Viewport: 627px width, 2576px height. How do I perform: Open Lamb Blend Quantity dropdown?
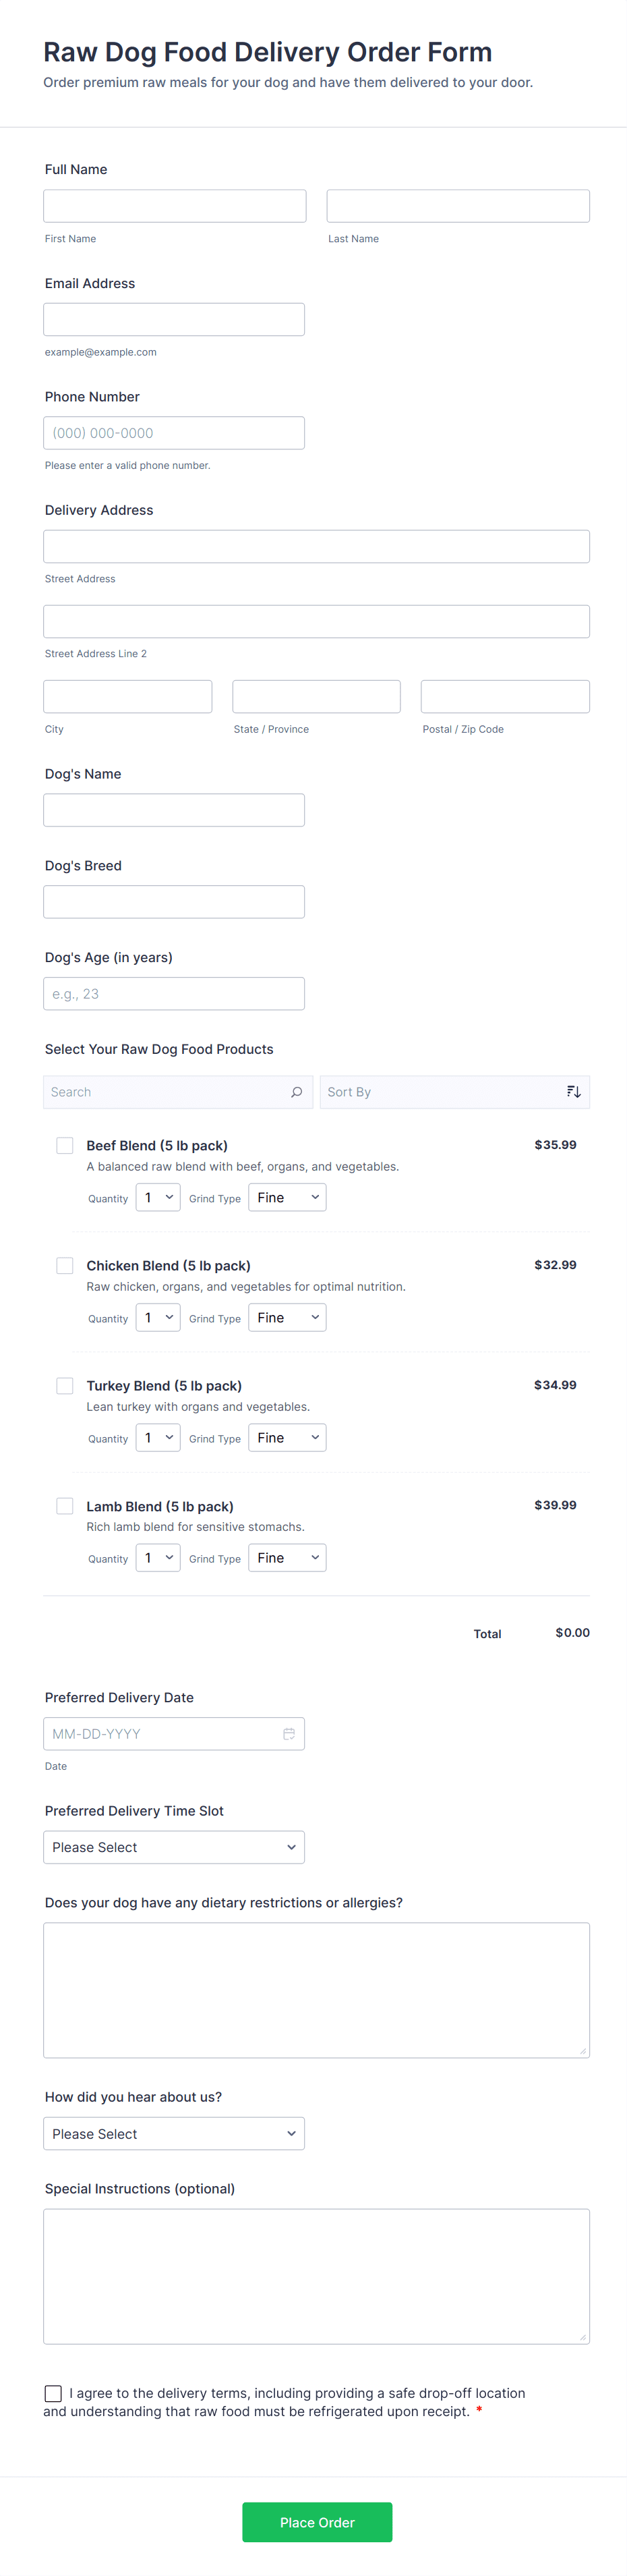coord(158,1558)
